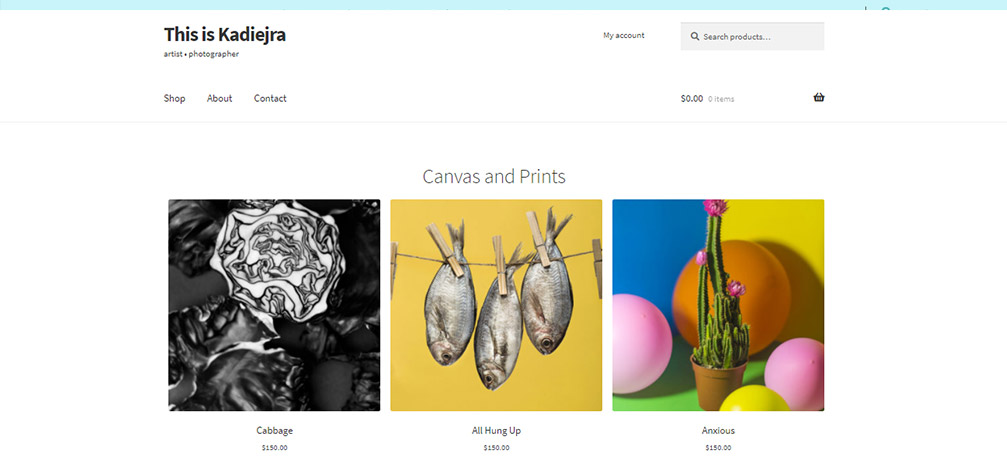1007x460 pixels.
Task: Click the All Hung Up product title
Action: pos(496,431)
